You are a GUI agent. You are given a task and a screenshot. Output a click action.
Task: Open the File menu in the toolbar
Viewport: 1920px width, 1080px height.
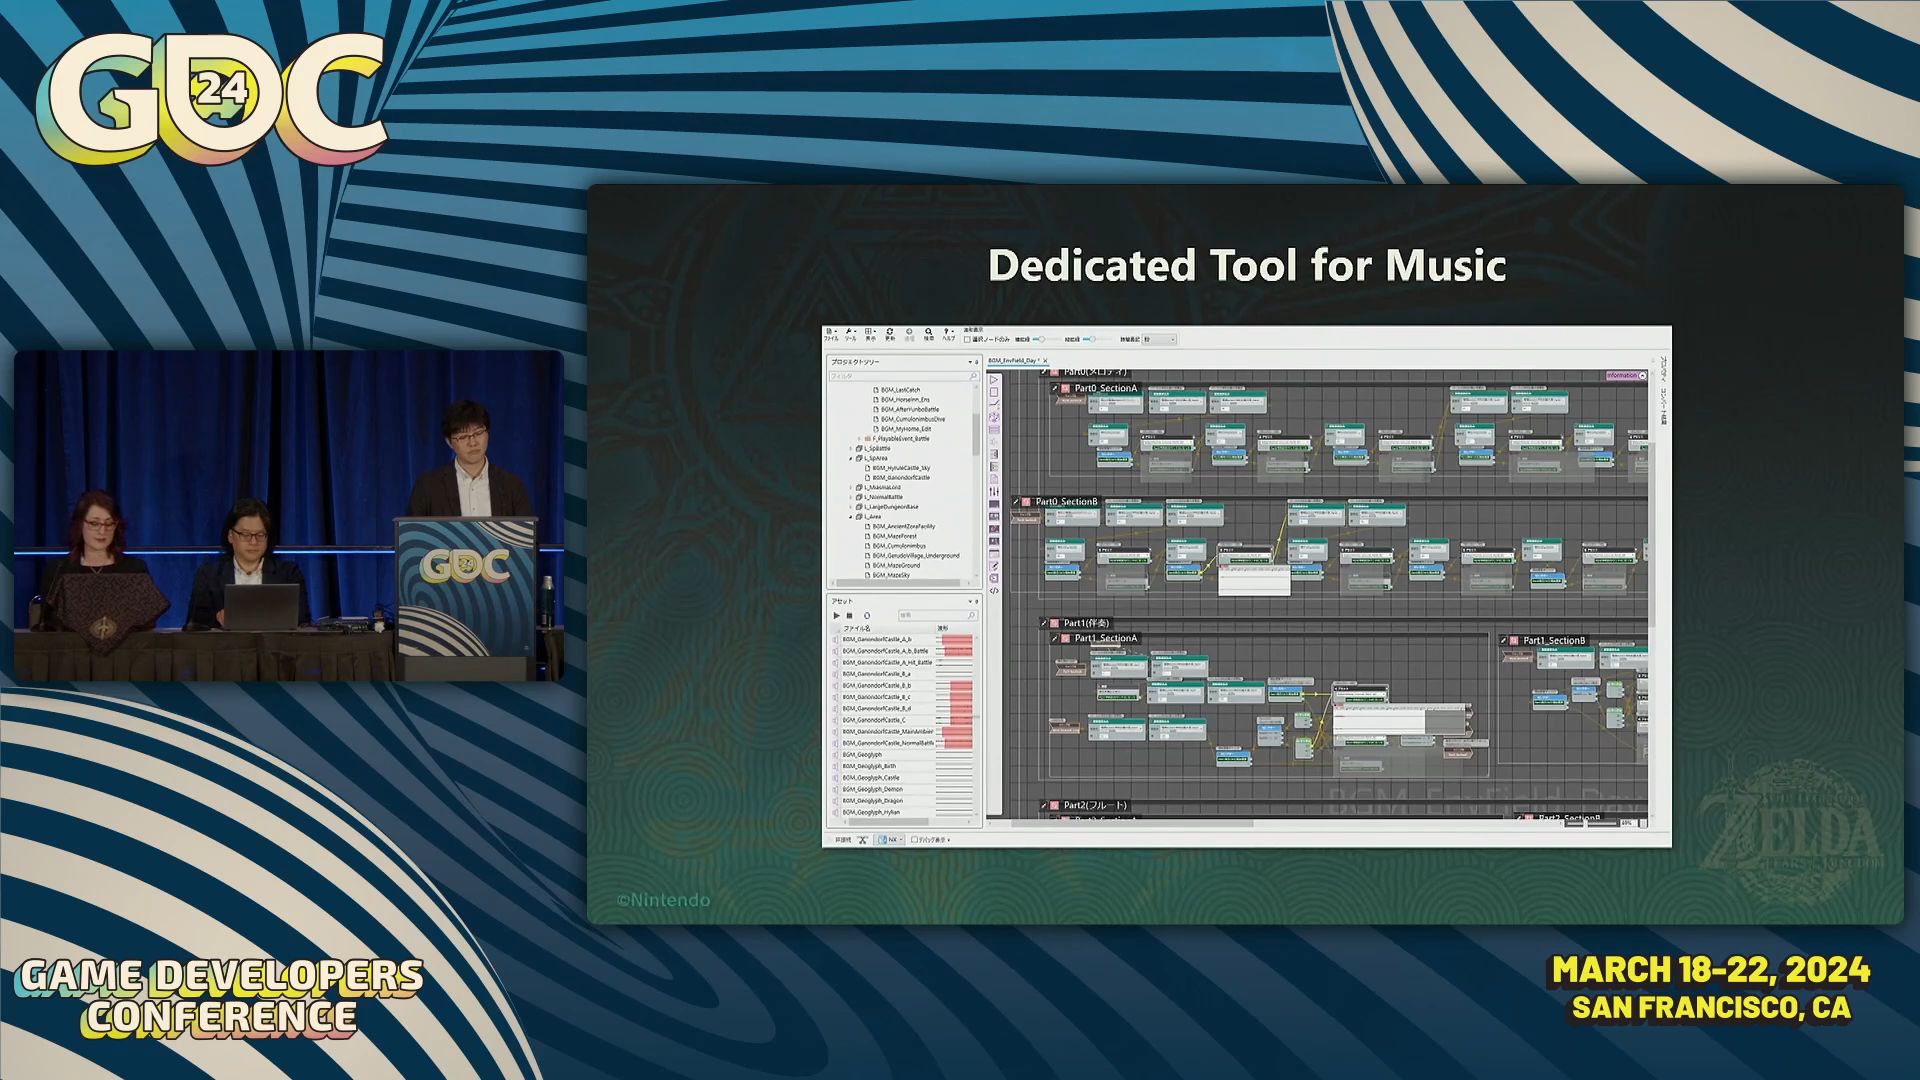tap(830, 335)
